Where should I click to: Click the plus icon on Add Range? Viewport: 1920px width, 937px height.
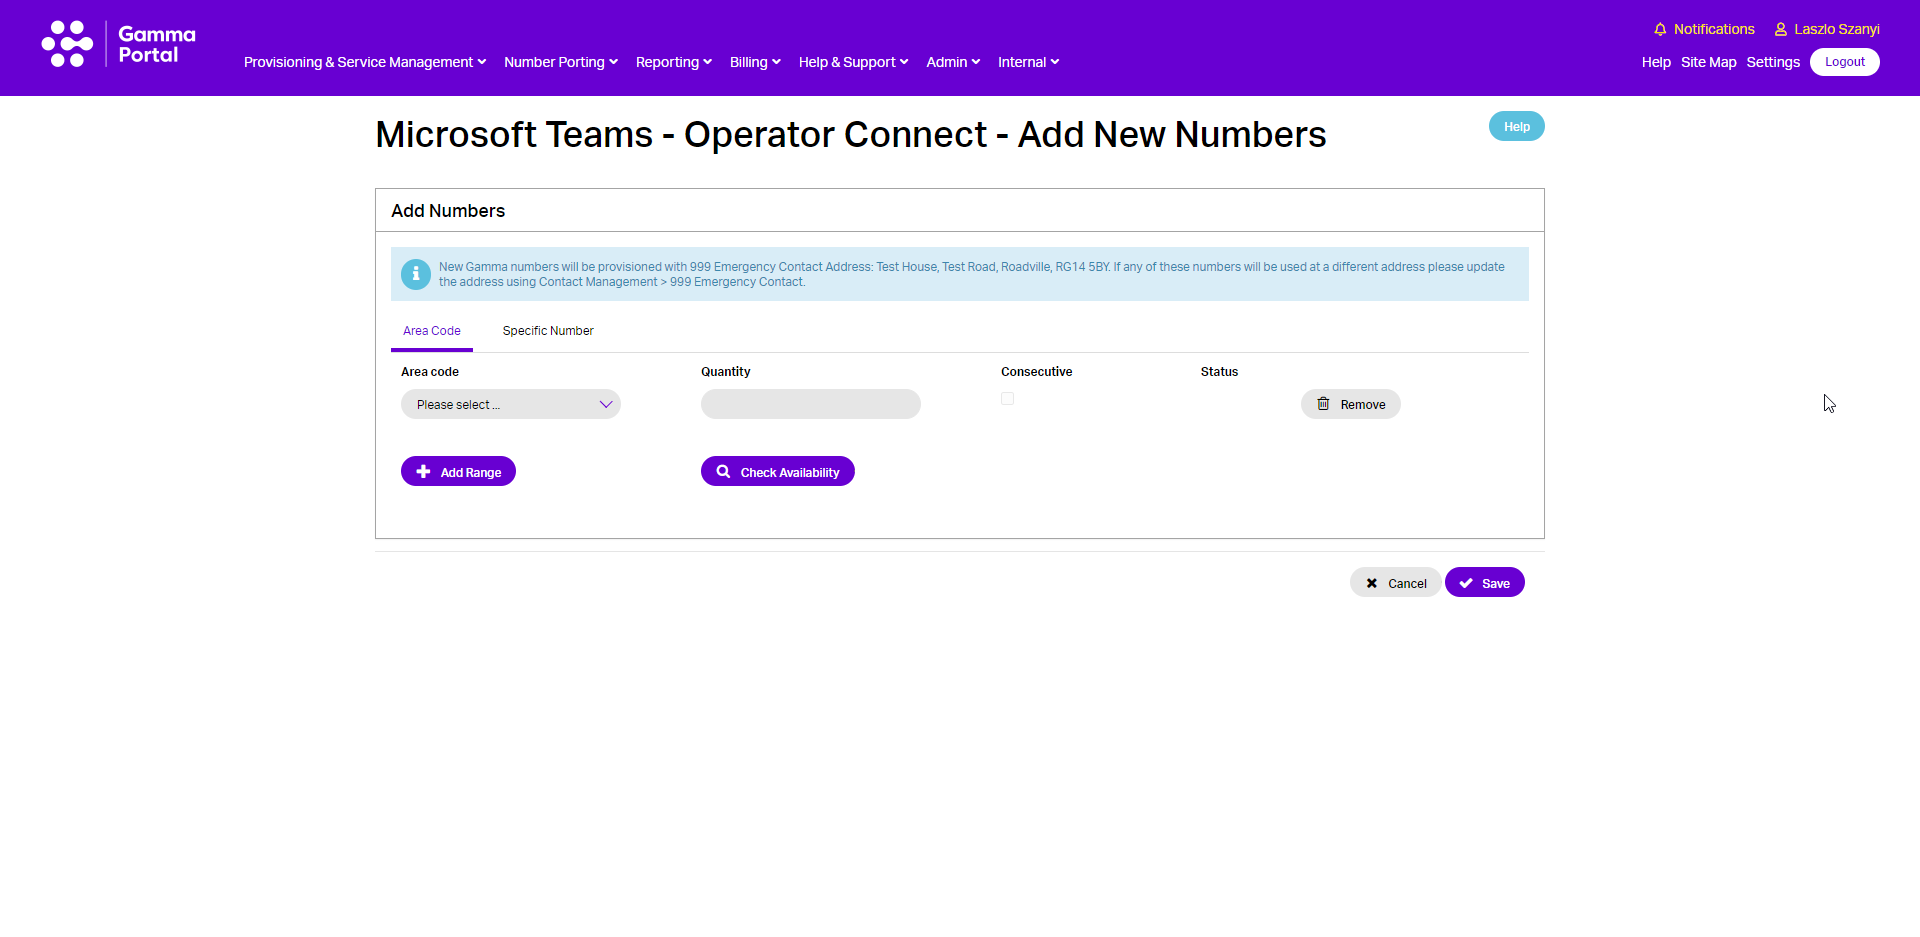coord(424,472)
